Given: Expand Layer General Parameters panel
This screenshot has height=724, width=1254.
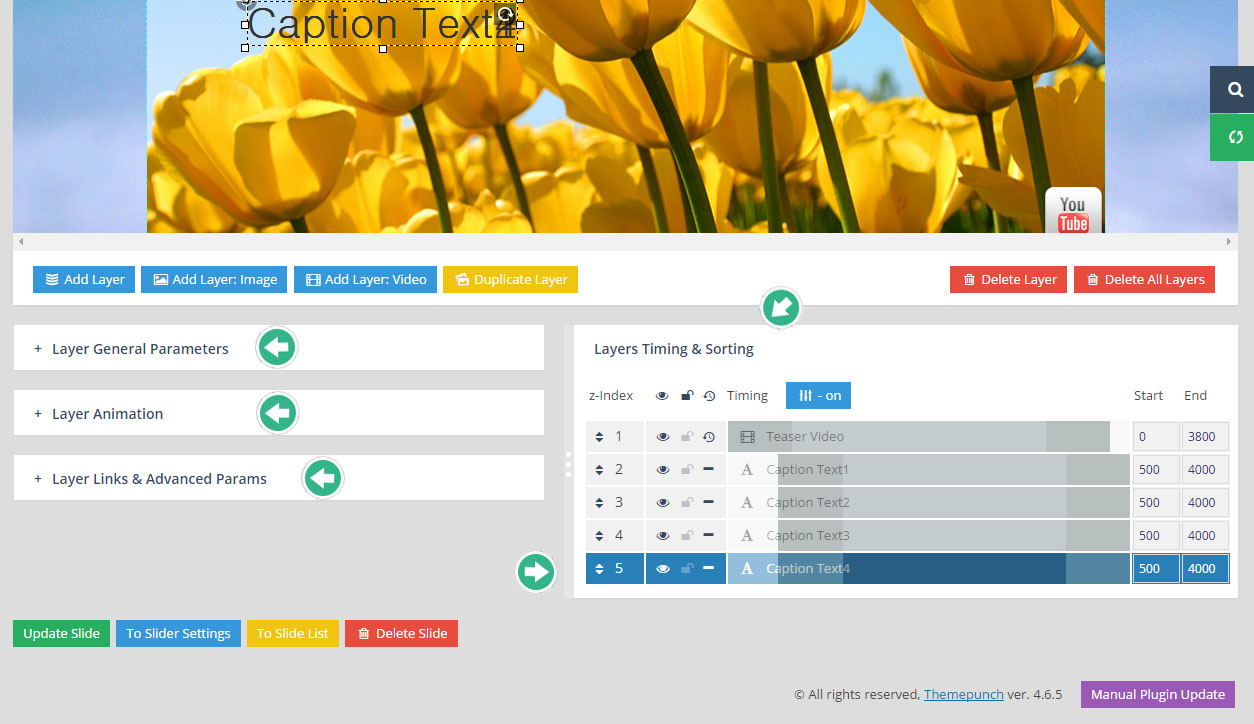Looking at the screenshot, I should click(140, 349).
